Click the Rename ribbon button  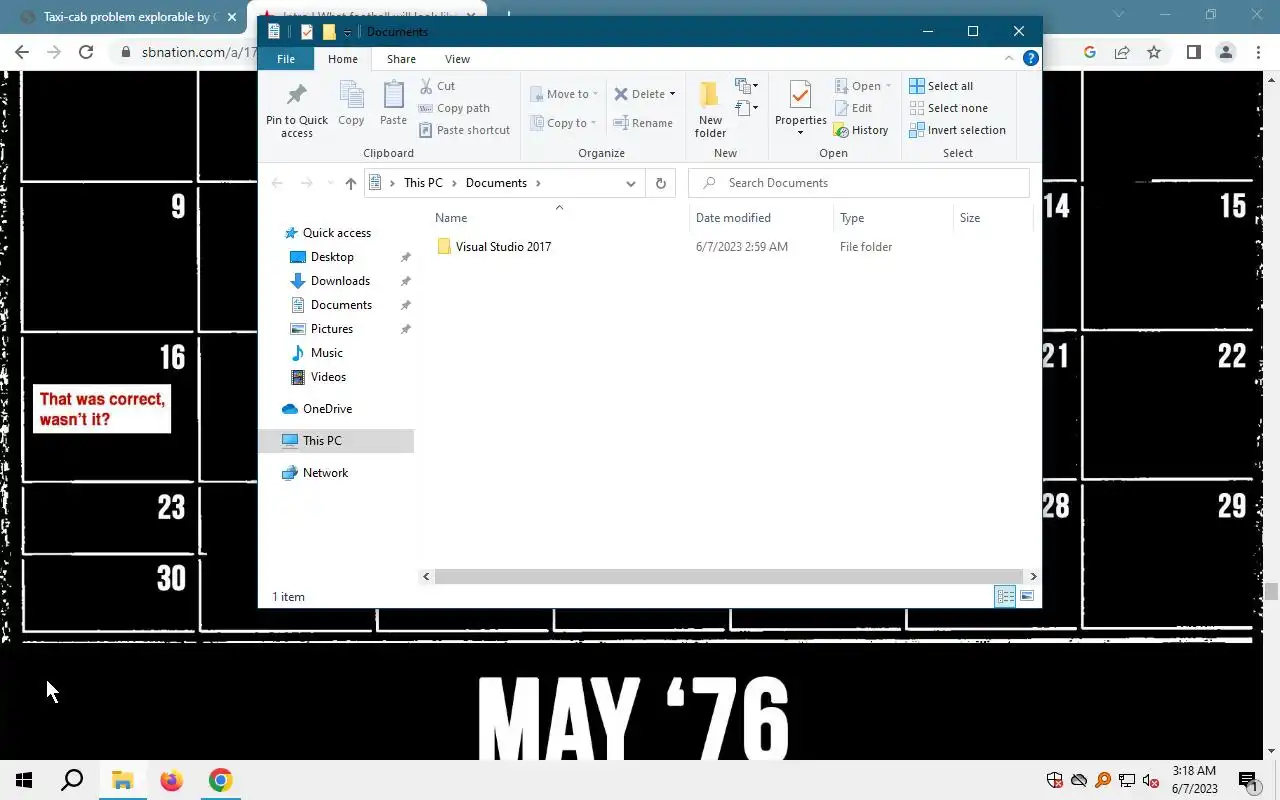pyautogui.click(x=643, y=123)
